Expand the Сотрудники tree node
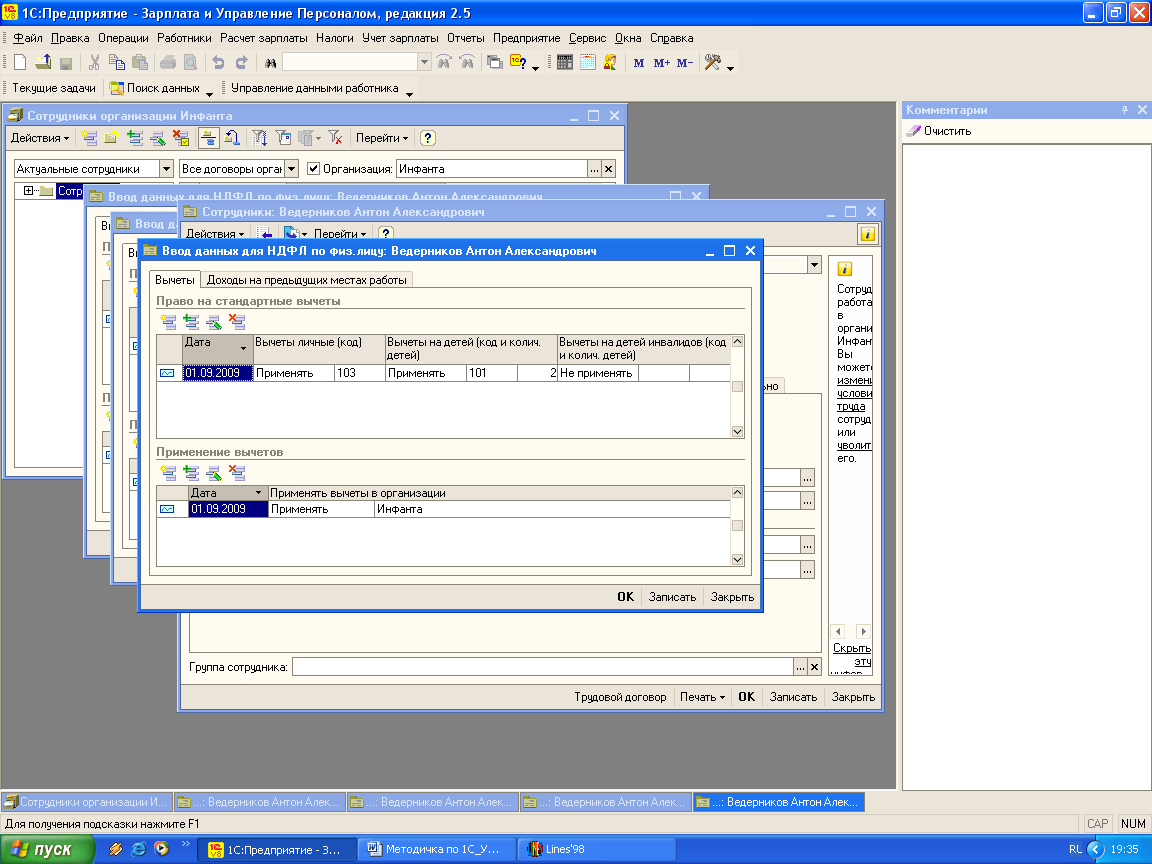 pos(29,191)
